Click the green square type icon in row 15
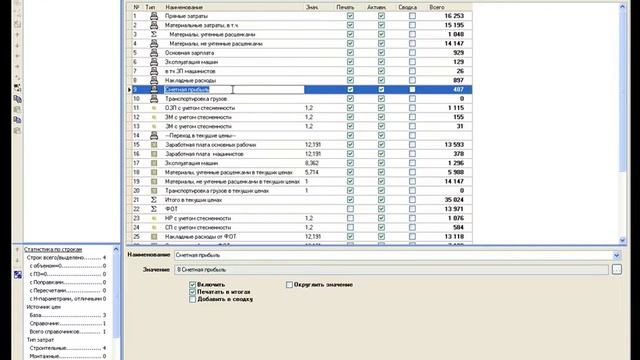The width and height of the screenshot is (640, 360). pos(154,145)
